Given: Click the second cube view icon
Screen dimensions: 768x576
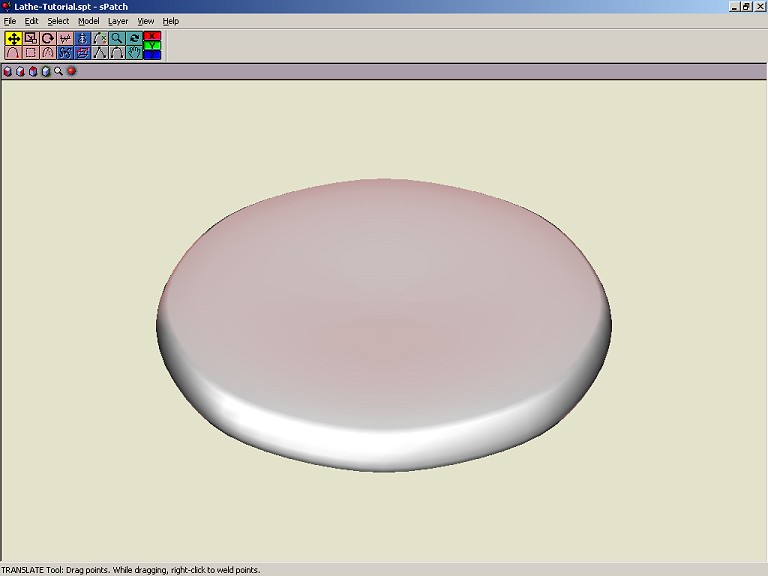Looking at the screenshot, I should [20, 72].
